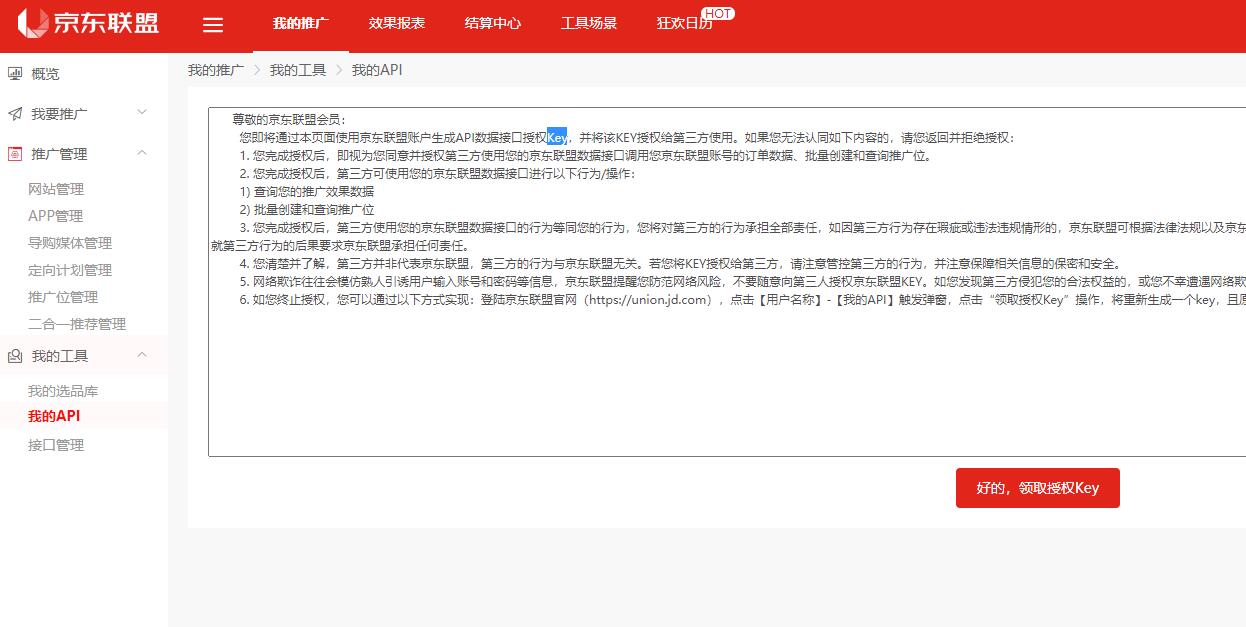
Task: Open the 我的推广 tab
Action: (300, 23)
